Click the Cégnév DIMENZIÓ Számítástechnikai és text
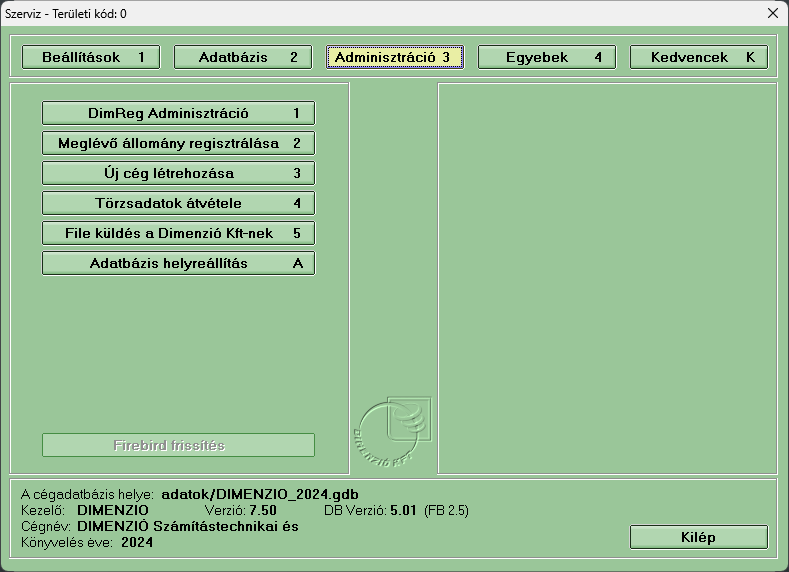Viewport: 789px width, 572px height. pyautogui.click(x=188, y=526)
